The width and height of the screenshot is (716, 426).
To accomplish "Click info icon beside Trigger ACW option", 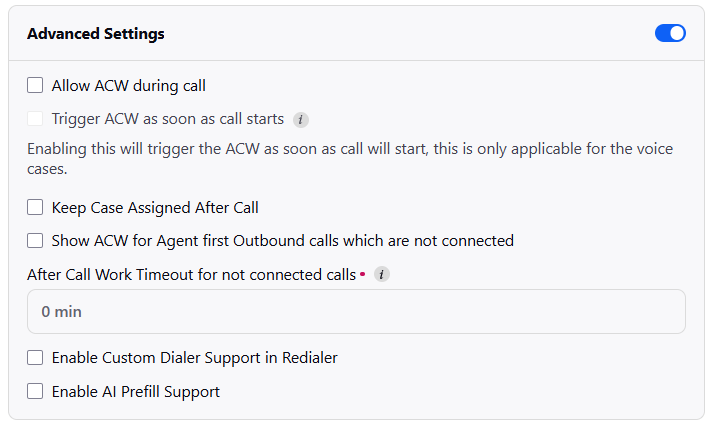I will [x=300, y=120].
